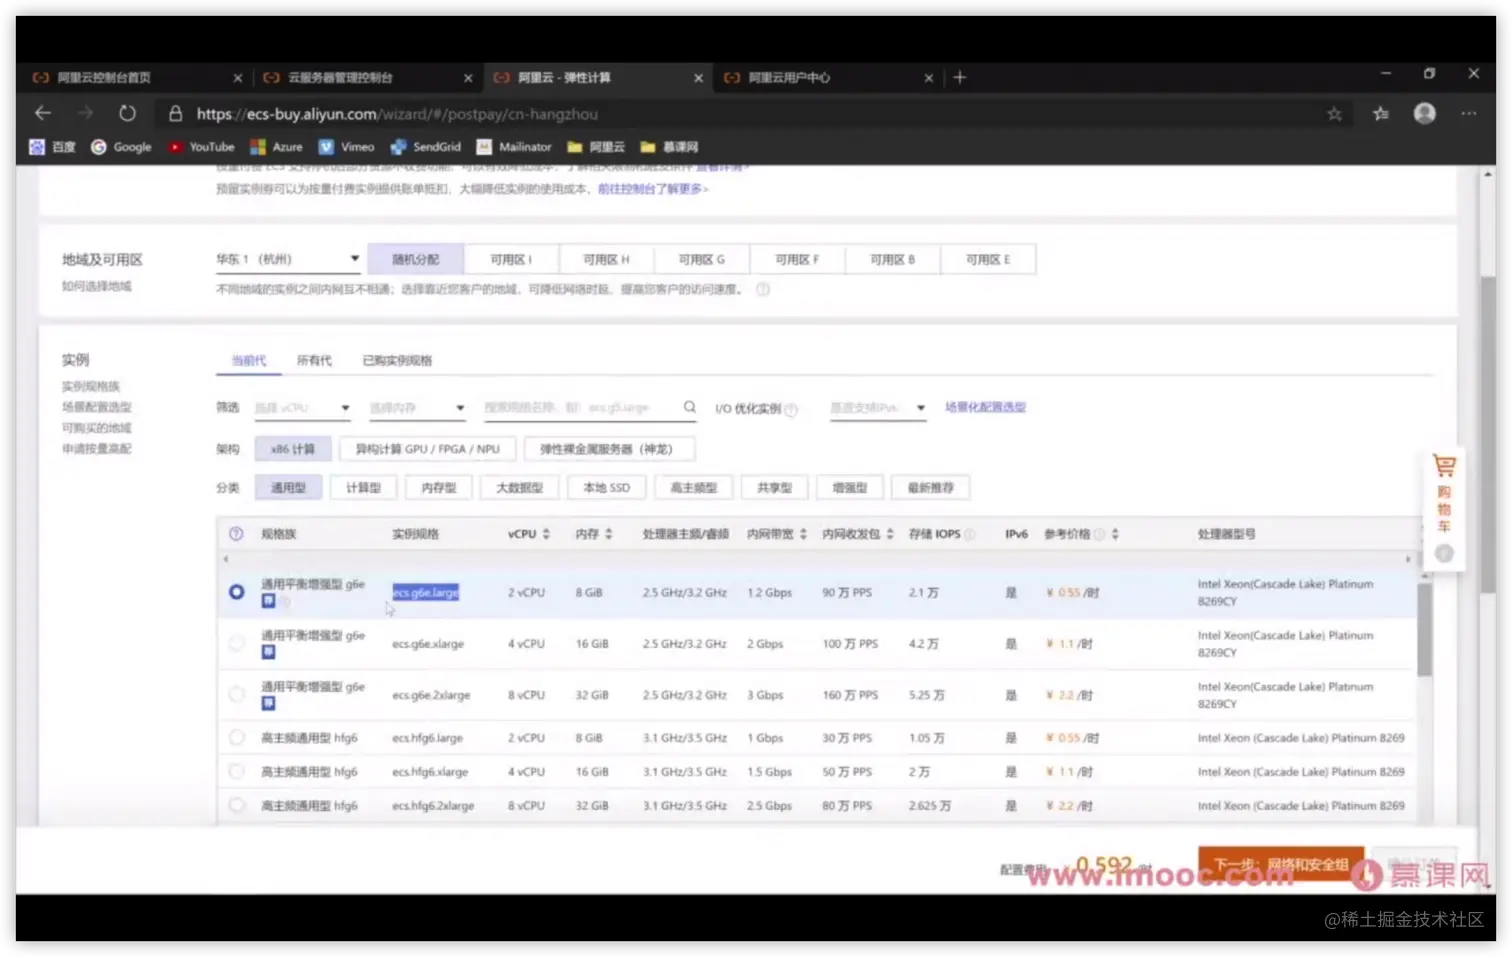Open the 购物车 shopping cart
This screenshot has width=1512, height=957.
click(x=1444, y=494)
